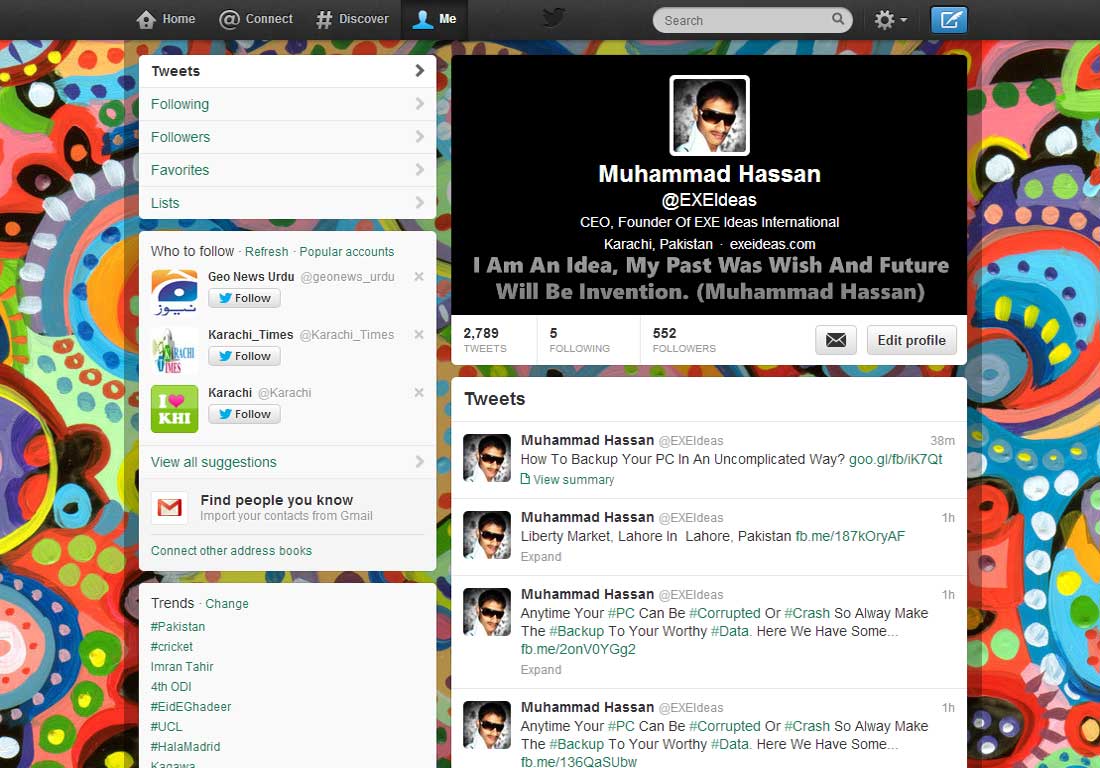Click the chevron next to Tweets sidebar item
This screenshot has width=1100, height=768.
point(420,70)
